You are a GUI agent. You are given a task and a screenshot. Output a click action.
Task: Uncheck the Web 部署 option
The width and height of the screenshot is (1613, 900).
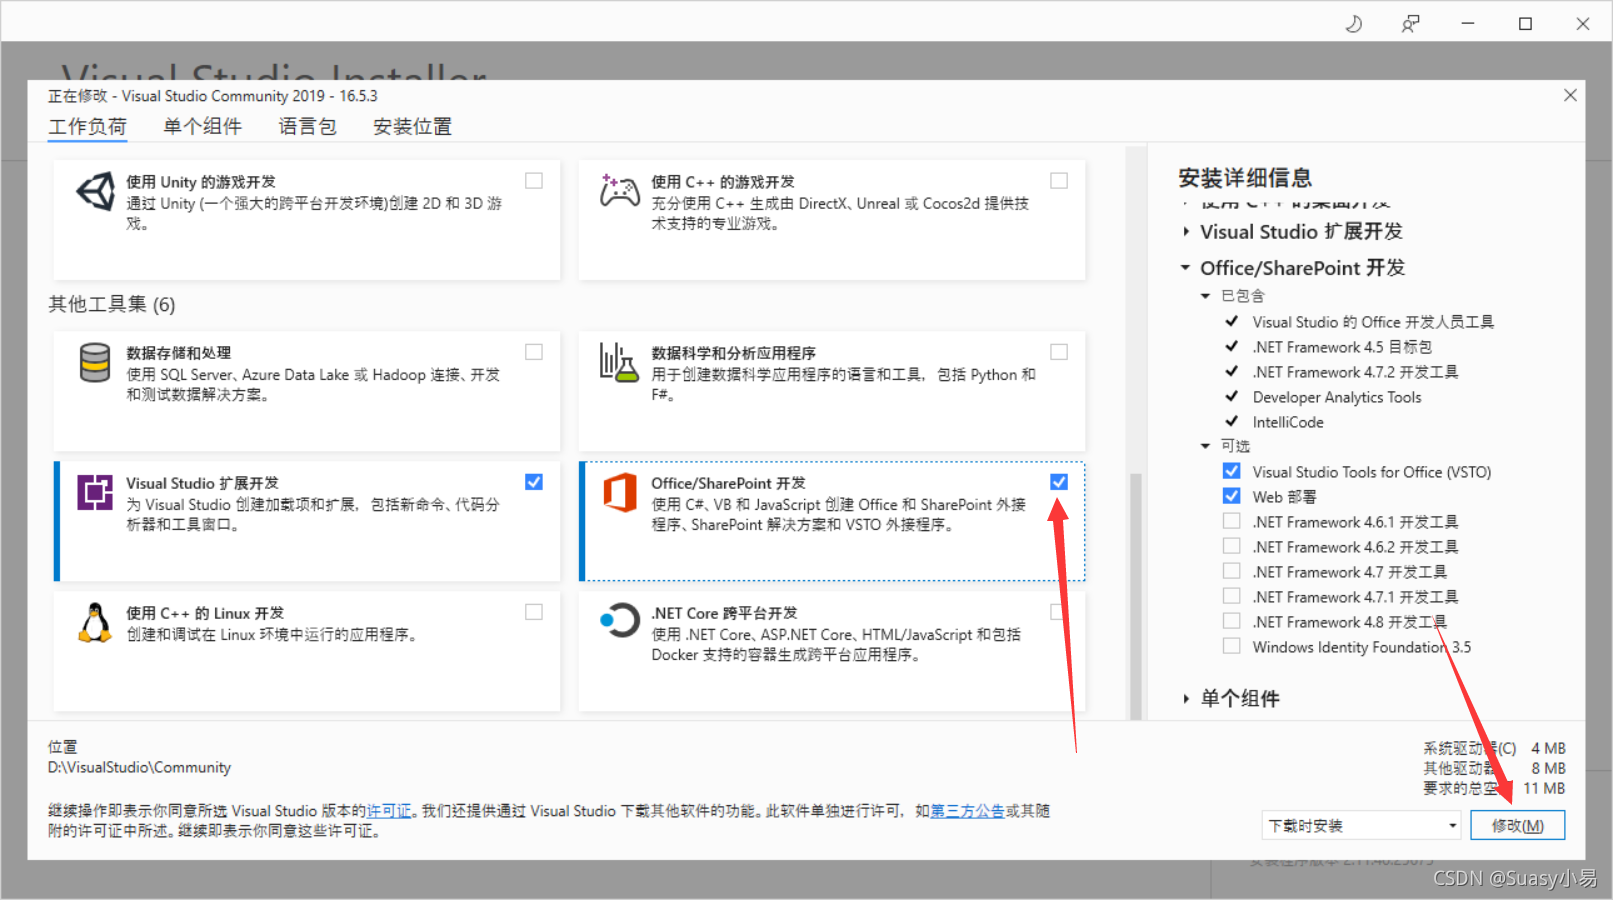[x=1232, y=496]
